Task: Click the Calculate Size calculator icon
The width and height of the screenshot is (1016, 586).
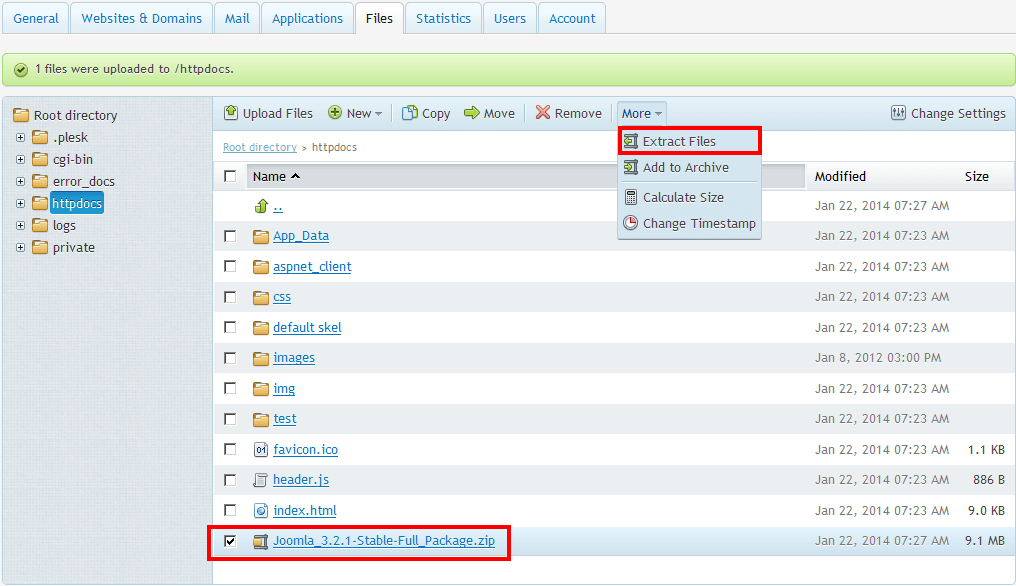Action: click(631, 197)
